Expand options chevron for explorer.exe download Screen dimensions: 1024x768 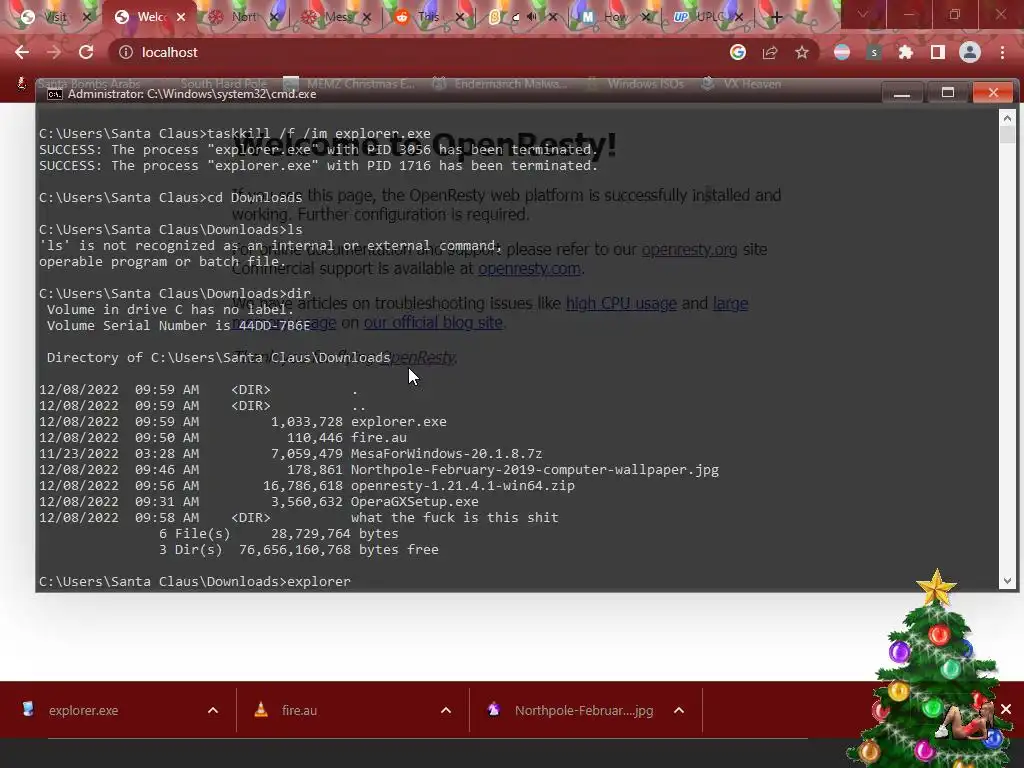[x=213, y=711]
